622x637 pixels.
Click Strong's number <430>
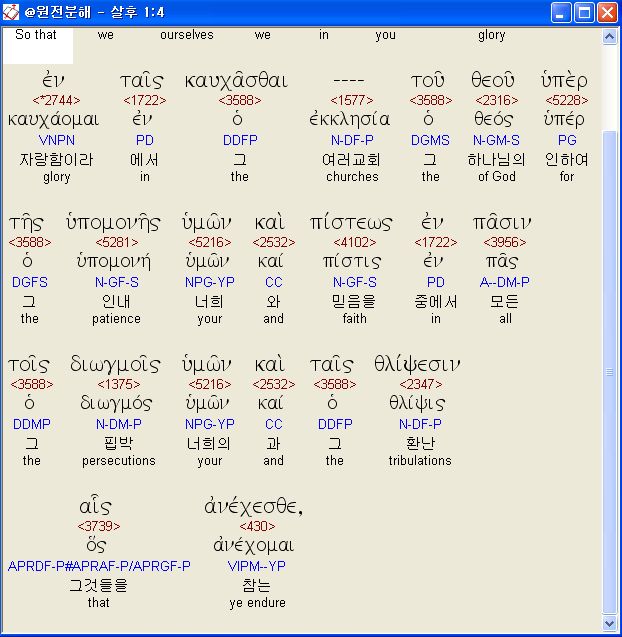click(257, 526)
